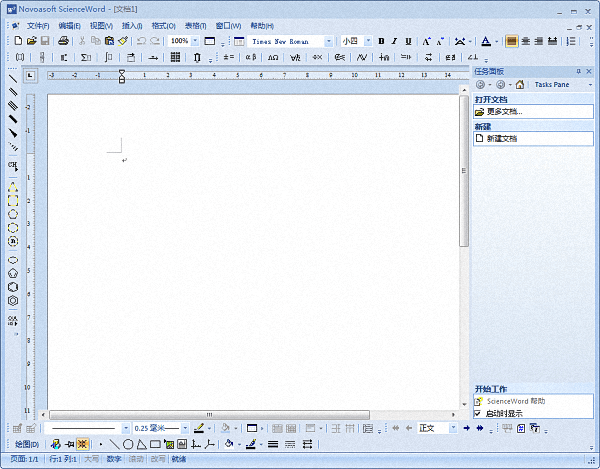Viewport: 600px width, 469px height.
Task: Uncheck the 启动时显示 checkbox
Action: tap(478, 412)
